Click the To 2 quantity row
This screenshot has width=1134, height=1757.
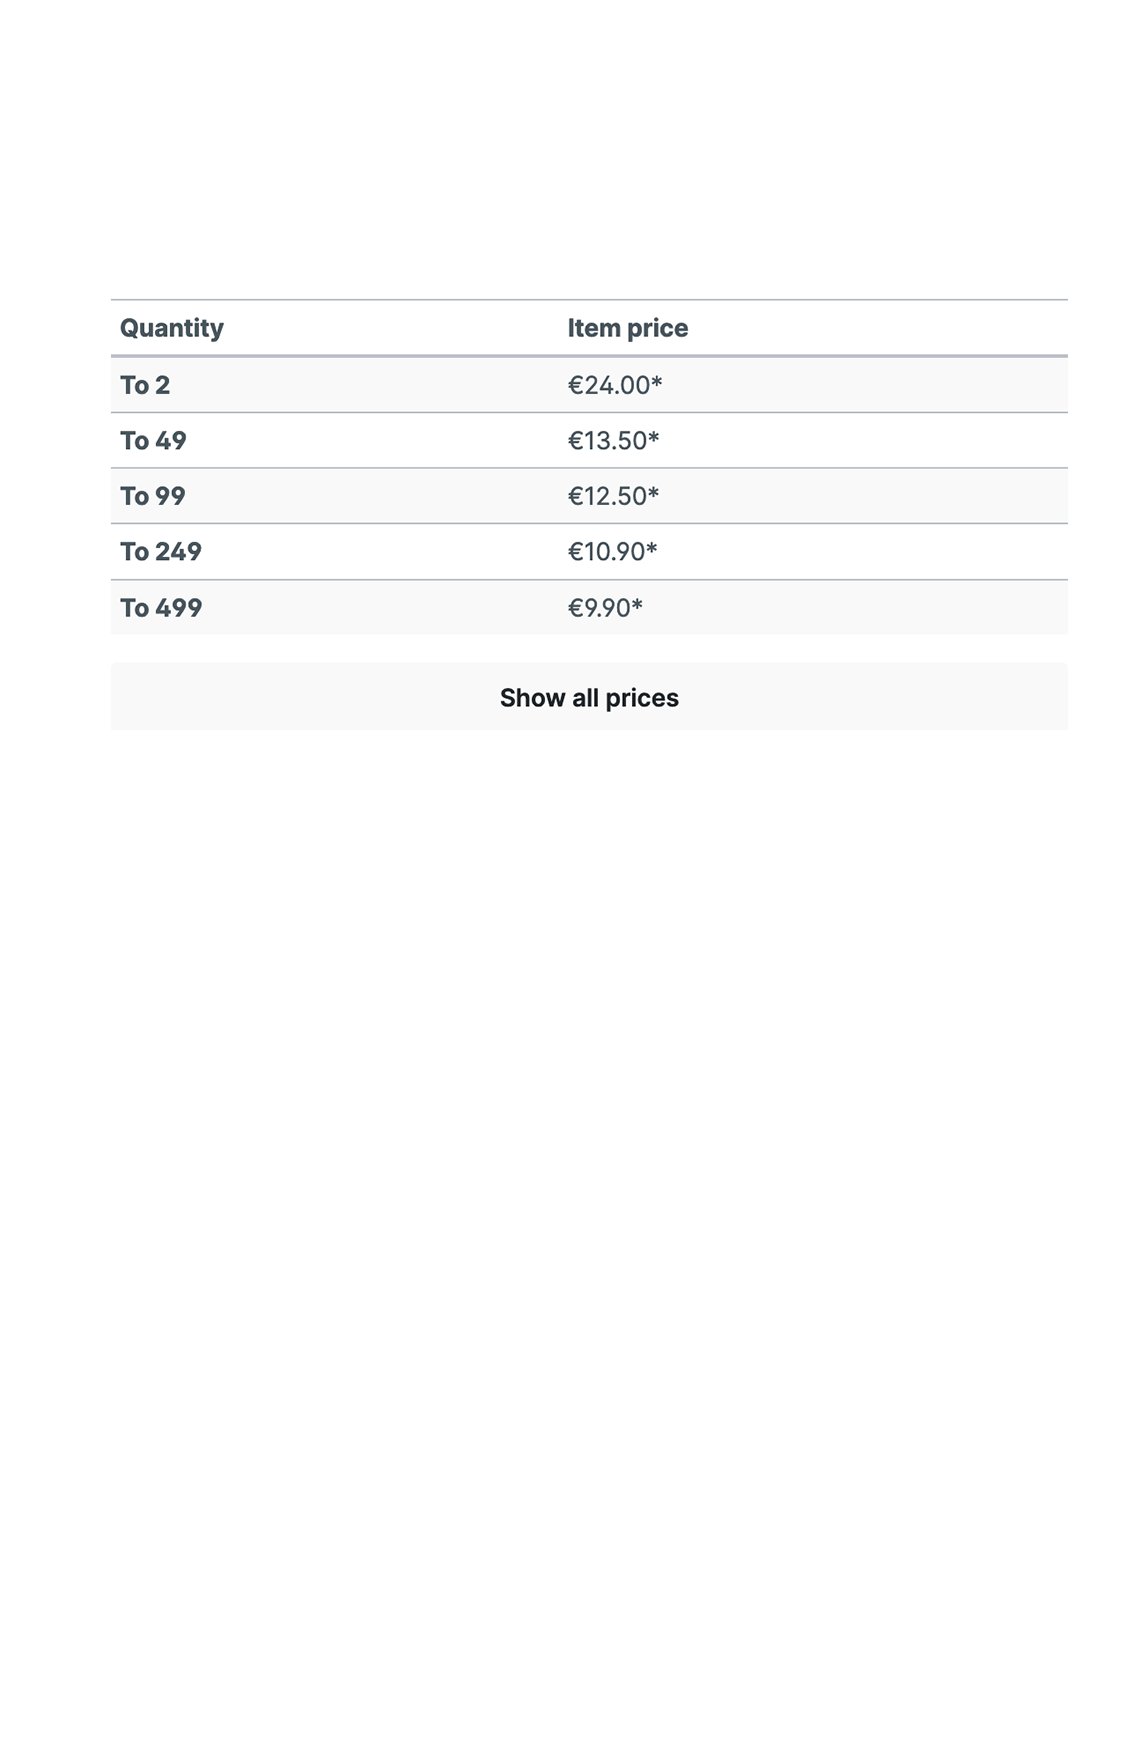pos(589,385)
